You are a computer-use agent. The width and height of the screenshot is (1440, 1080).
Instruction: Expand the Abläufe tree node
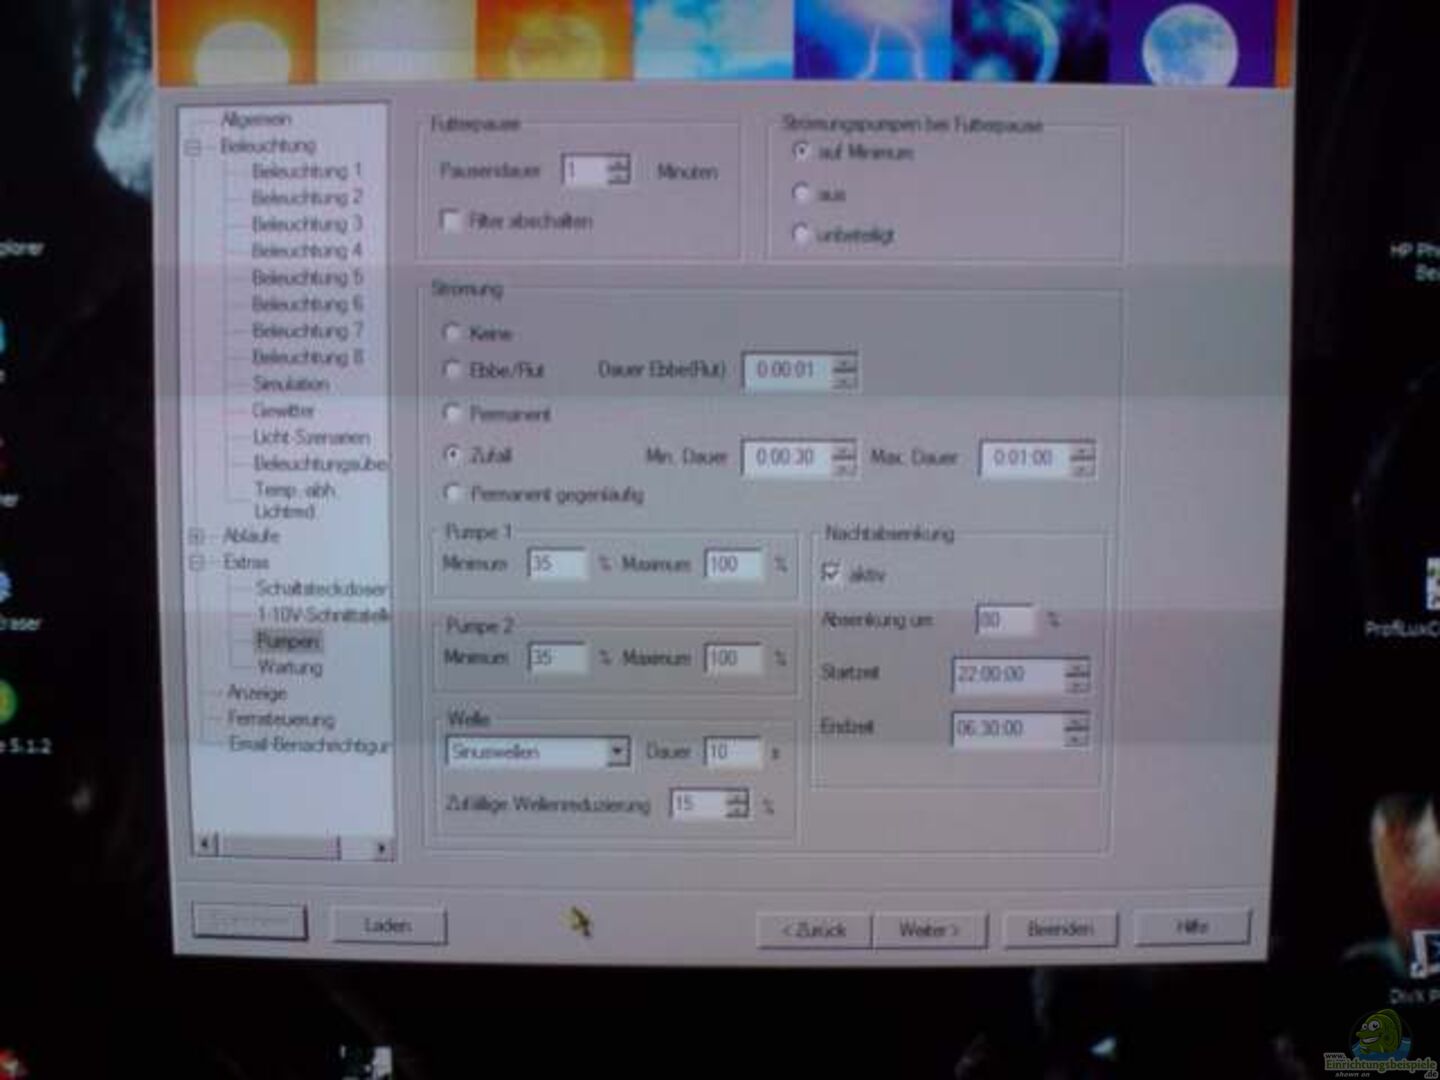[x=197, y=537]
